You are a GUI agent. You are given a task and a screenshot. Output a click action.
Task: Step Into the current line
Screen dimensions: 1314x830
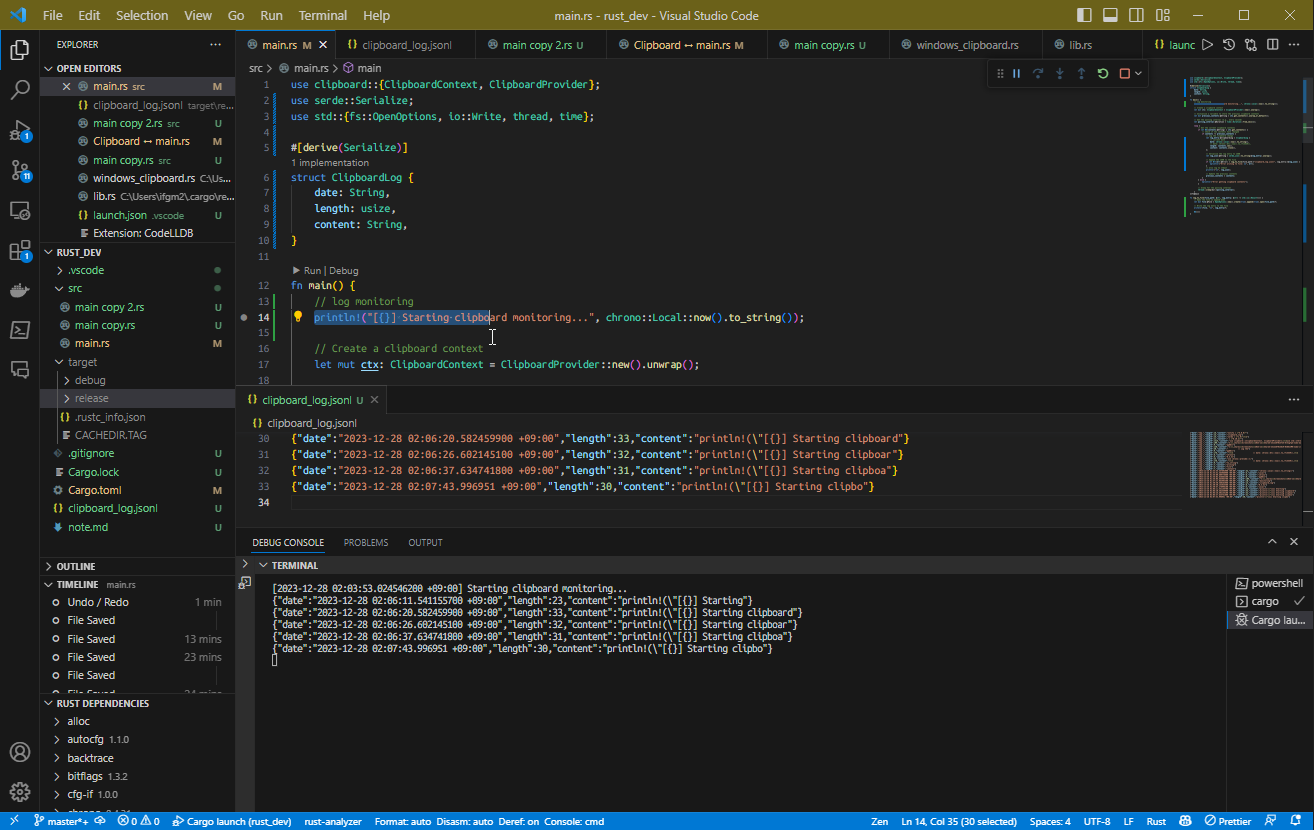click(1060, 73)
